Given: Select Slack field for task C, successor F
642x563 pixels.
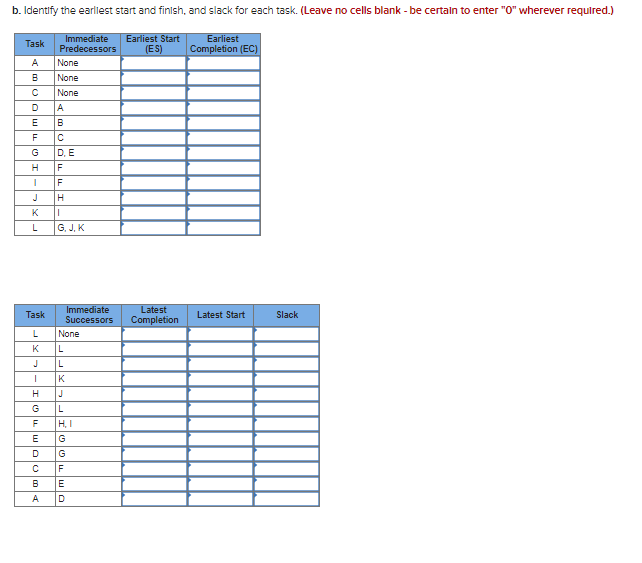Looking at the screenshot, I should click(x=287, y=469).
